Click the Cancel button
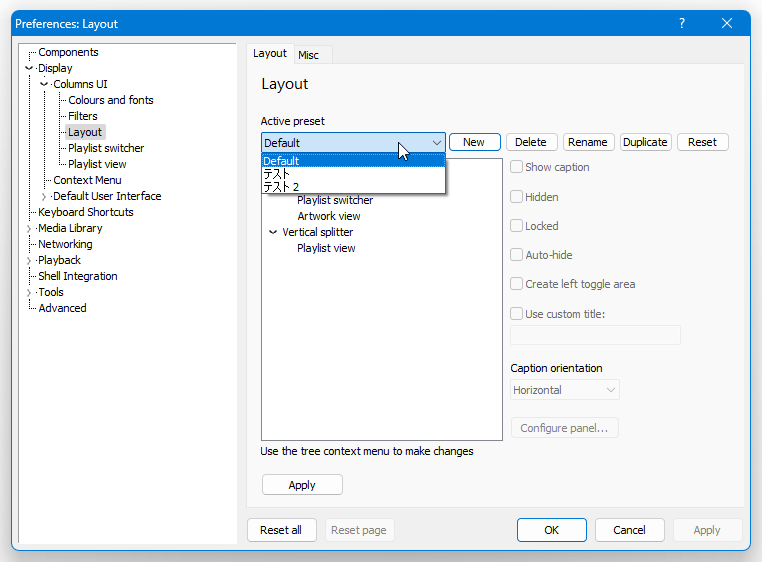Image resolution: width=762 pixels, height=562 pixels. pyautogui.click(x=629, y=530)
